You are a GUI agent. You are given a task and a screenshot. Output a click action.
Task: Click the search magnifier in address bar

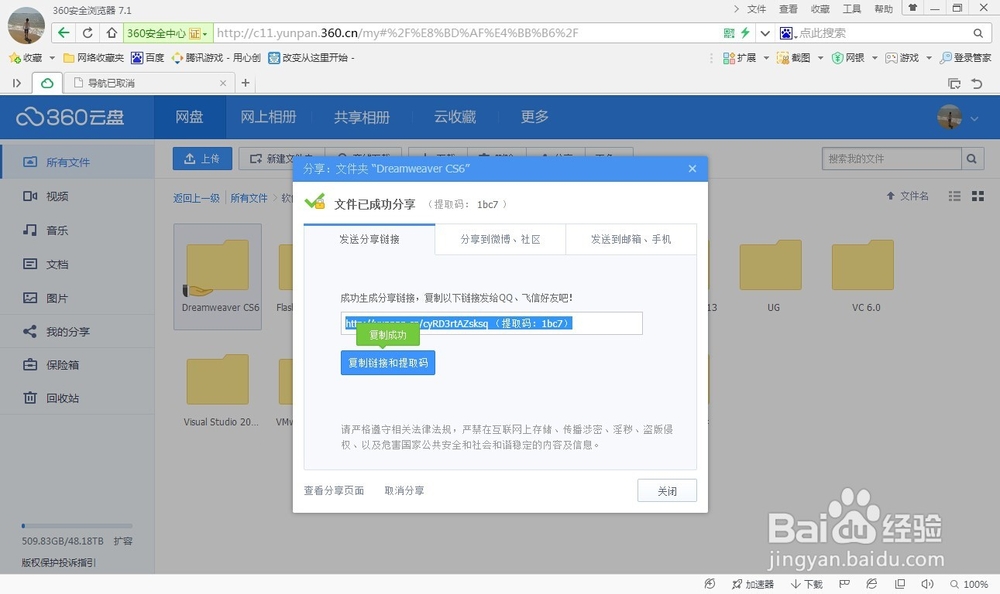pos(978,33)
